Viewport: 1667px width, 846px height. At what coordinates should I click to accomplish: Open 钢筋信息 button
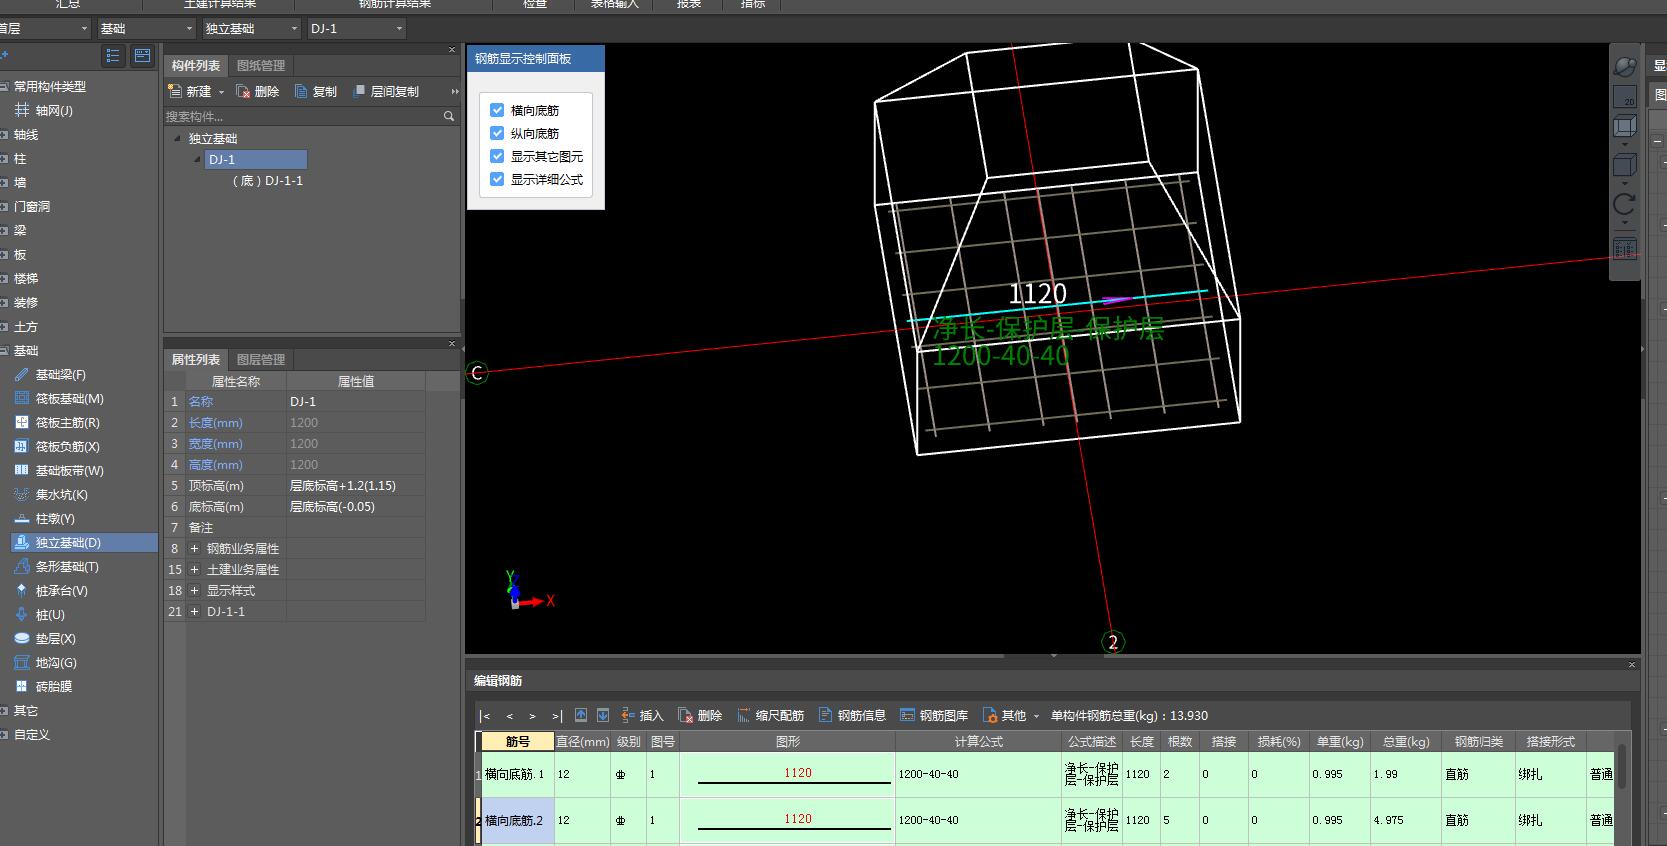pyautogui.click(x=853, y=716)
